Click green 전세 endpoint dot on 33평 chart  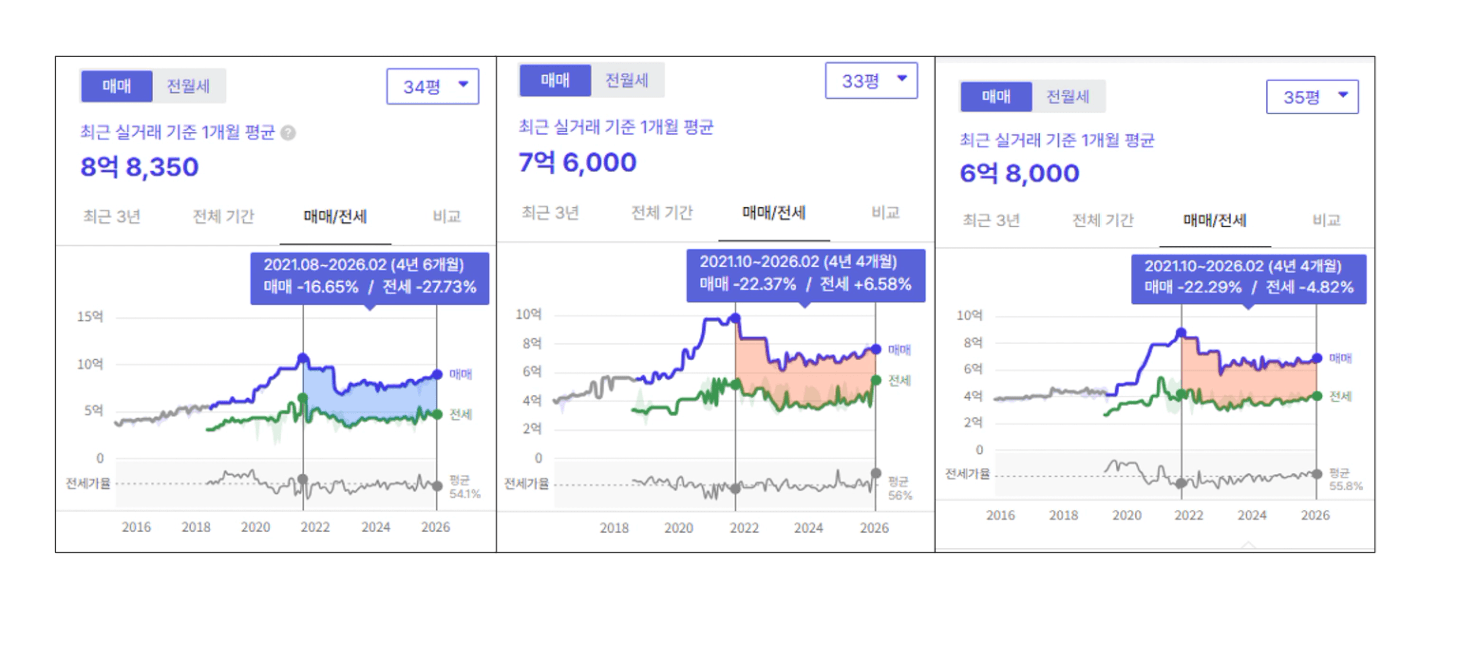(876, 380)
